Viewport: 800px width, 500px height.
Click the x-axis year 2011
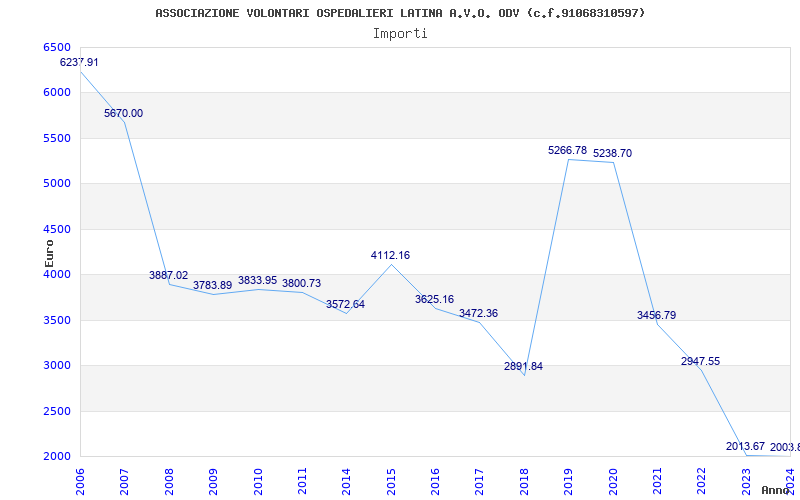pyautogui.click(x=302, y=481)
